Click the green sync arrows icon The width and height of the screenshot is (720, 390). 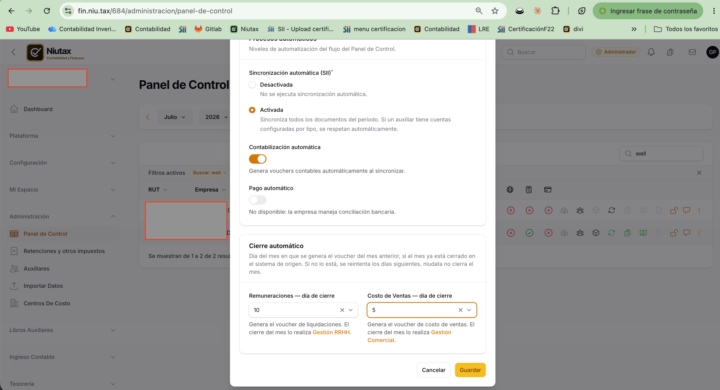pos(611,233)
